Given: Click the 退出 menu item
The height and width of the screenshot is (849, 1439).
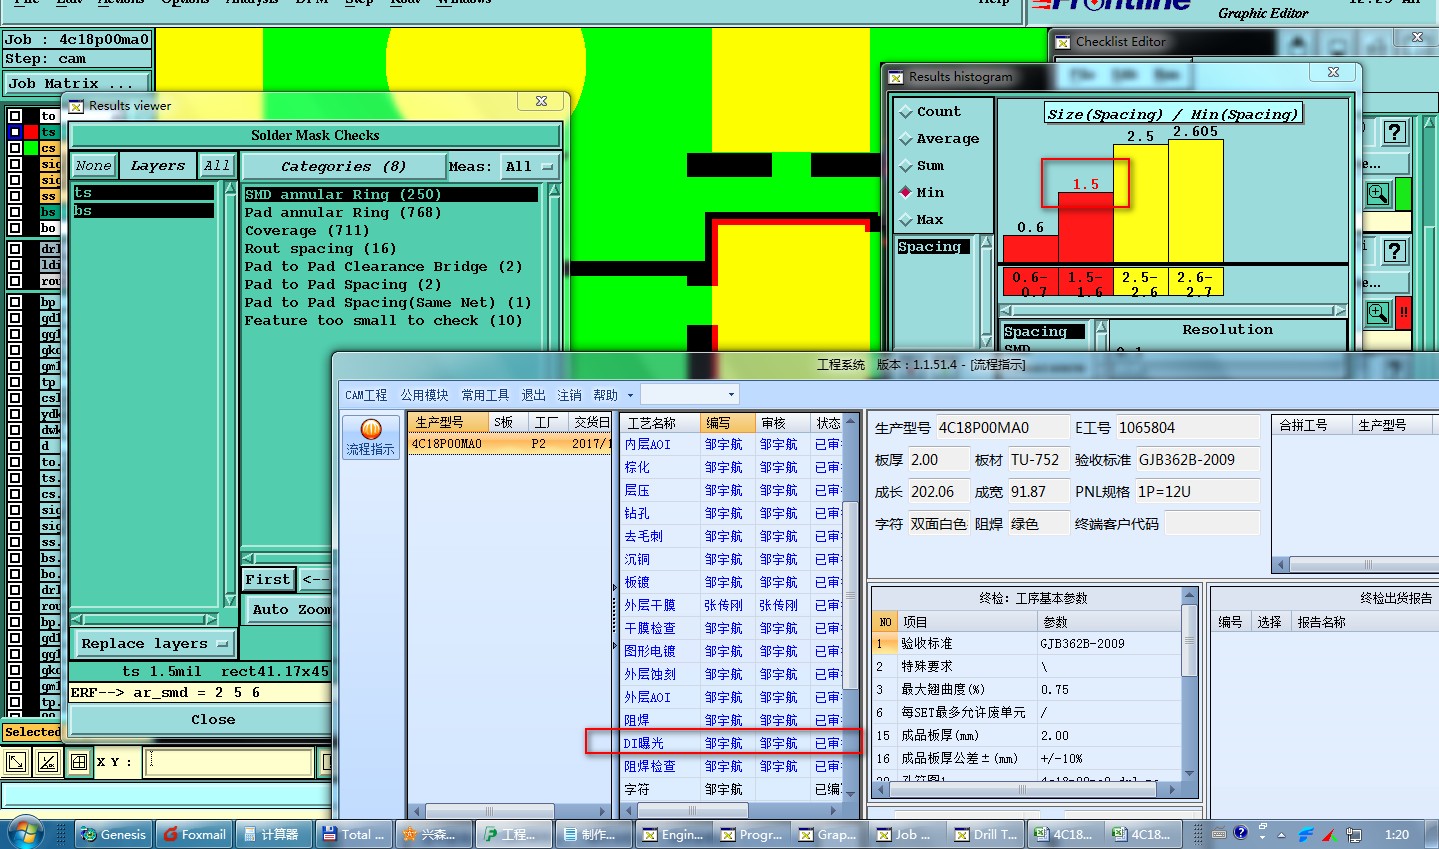Looking at the screenshot, I should point(534,396).
